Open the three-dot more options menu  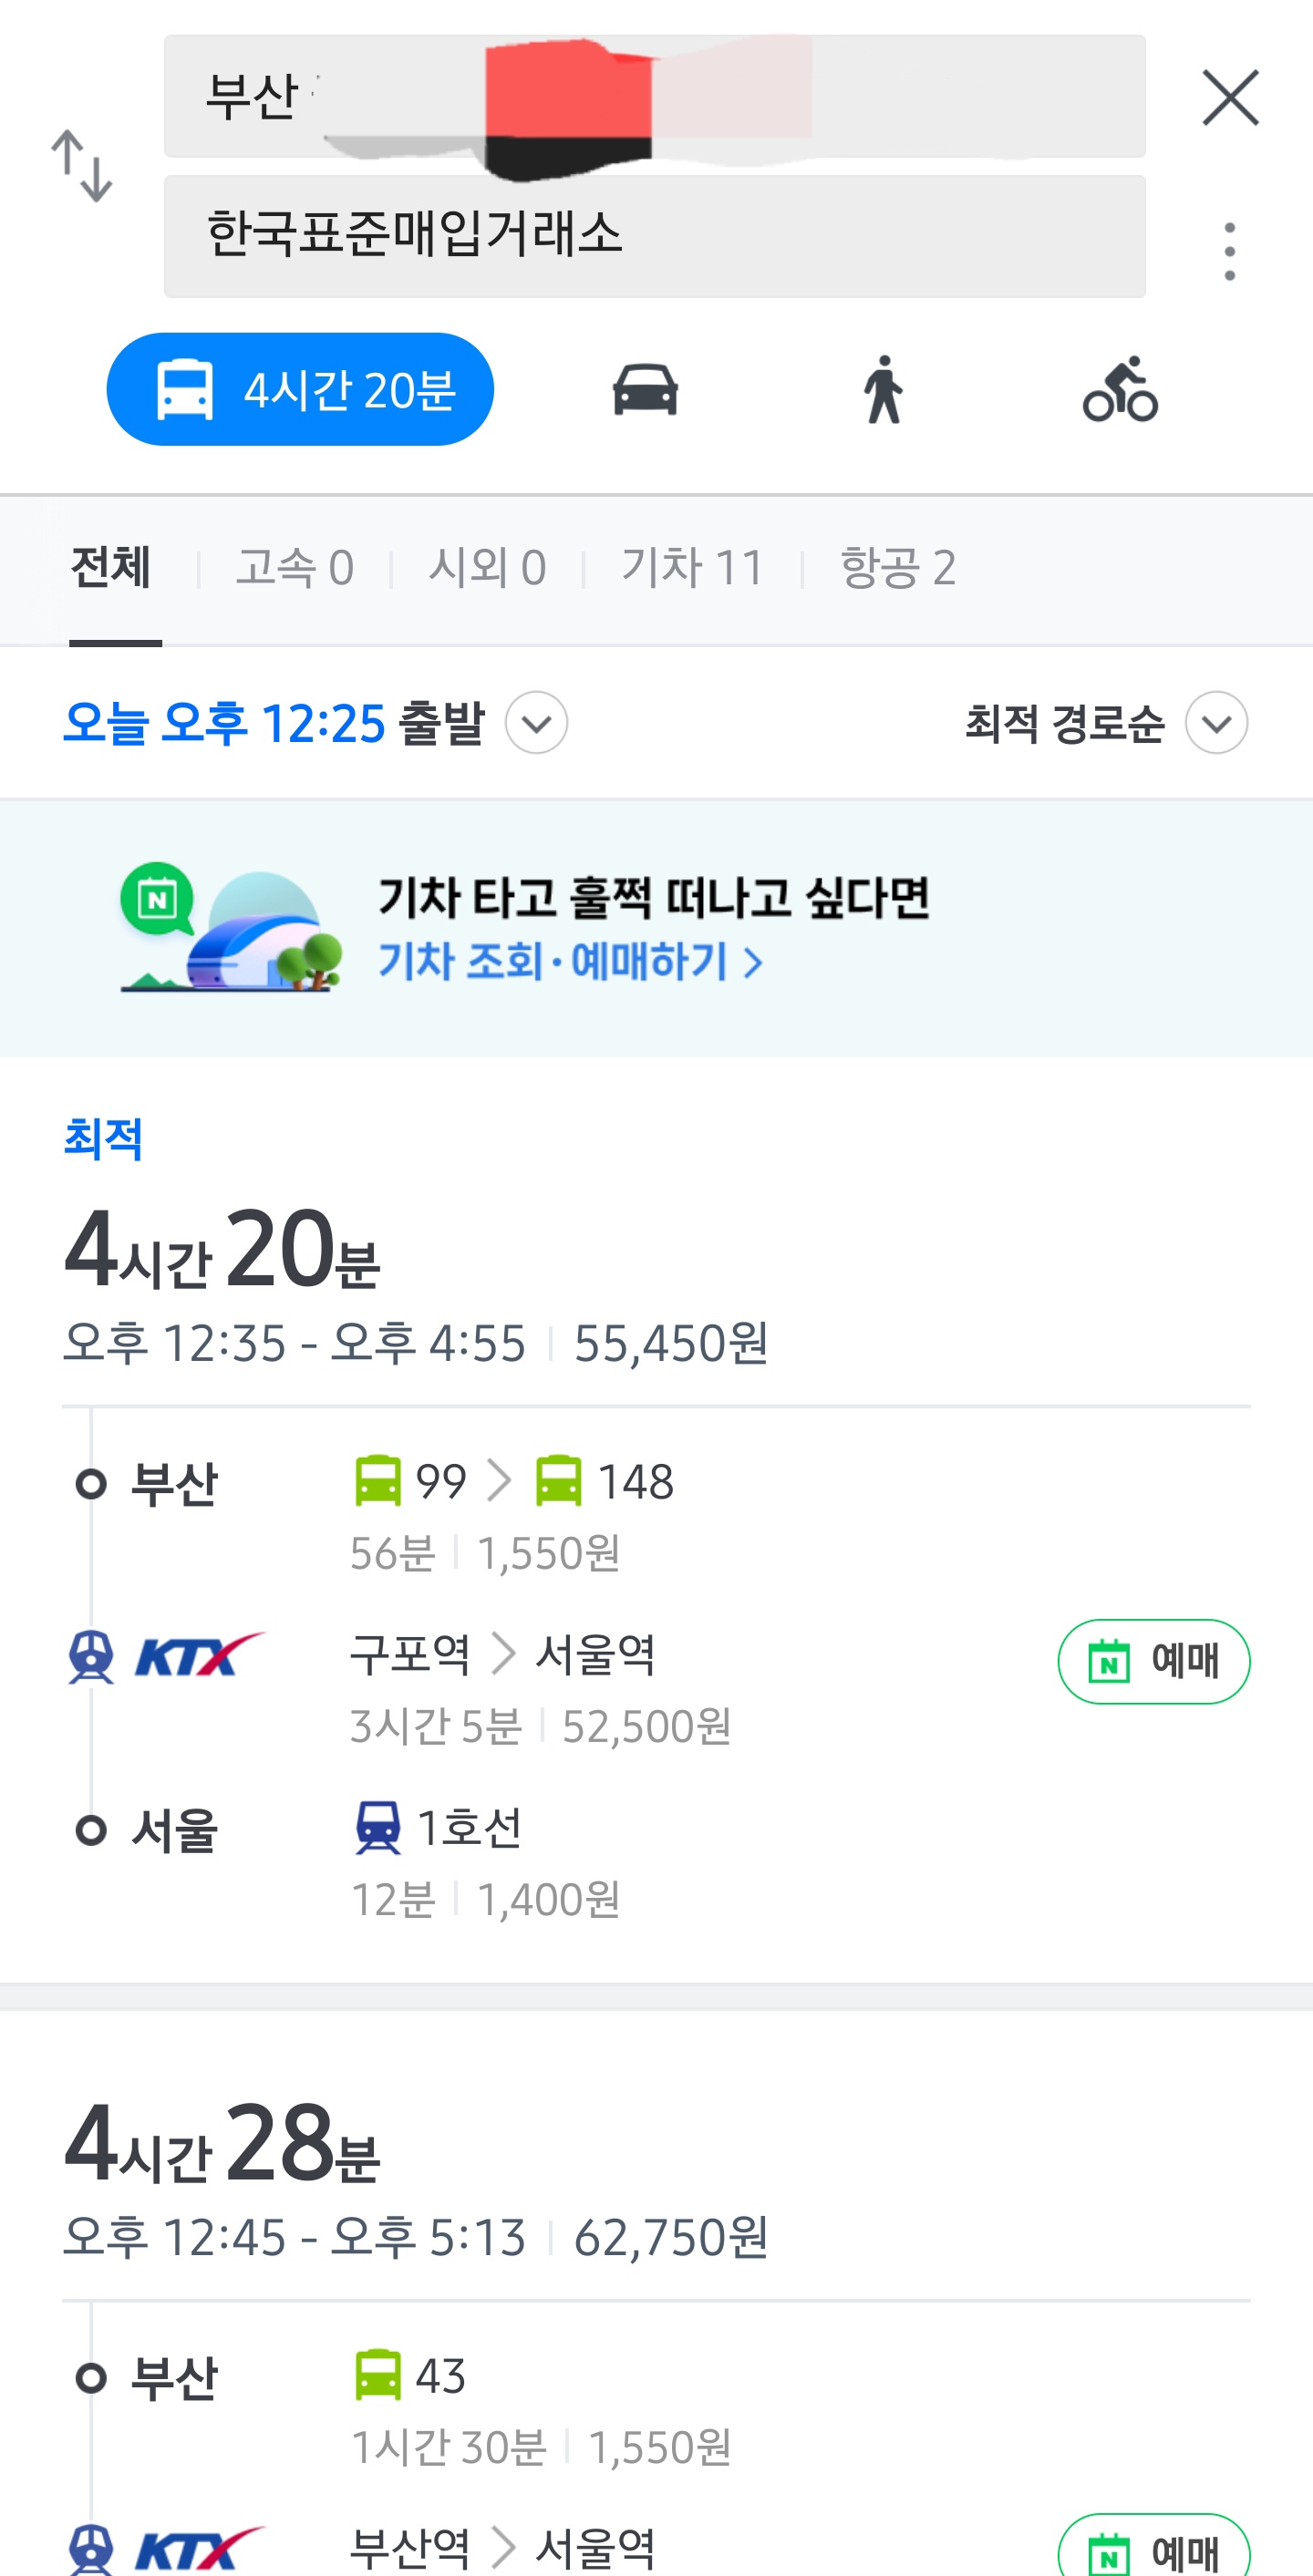pyautogui.click(x=1230, y=251)
